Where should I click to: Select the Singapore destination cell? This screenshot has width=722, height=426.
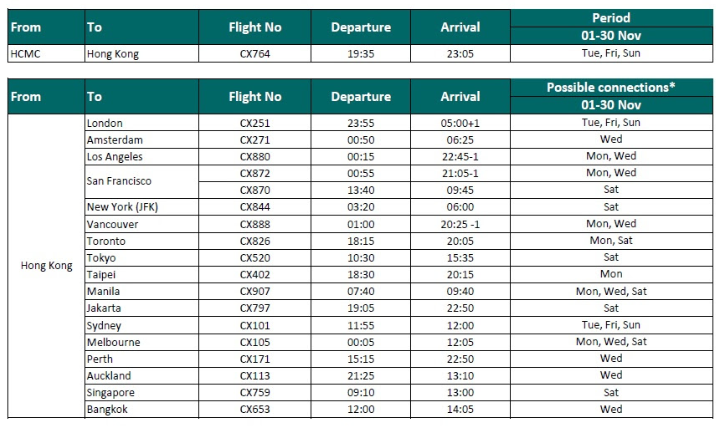click(141, 392)
